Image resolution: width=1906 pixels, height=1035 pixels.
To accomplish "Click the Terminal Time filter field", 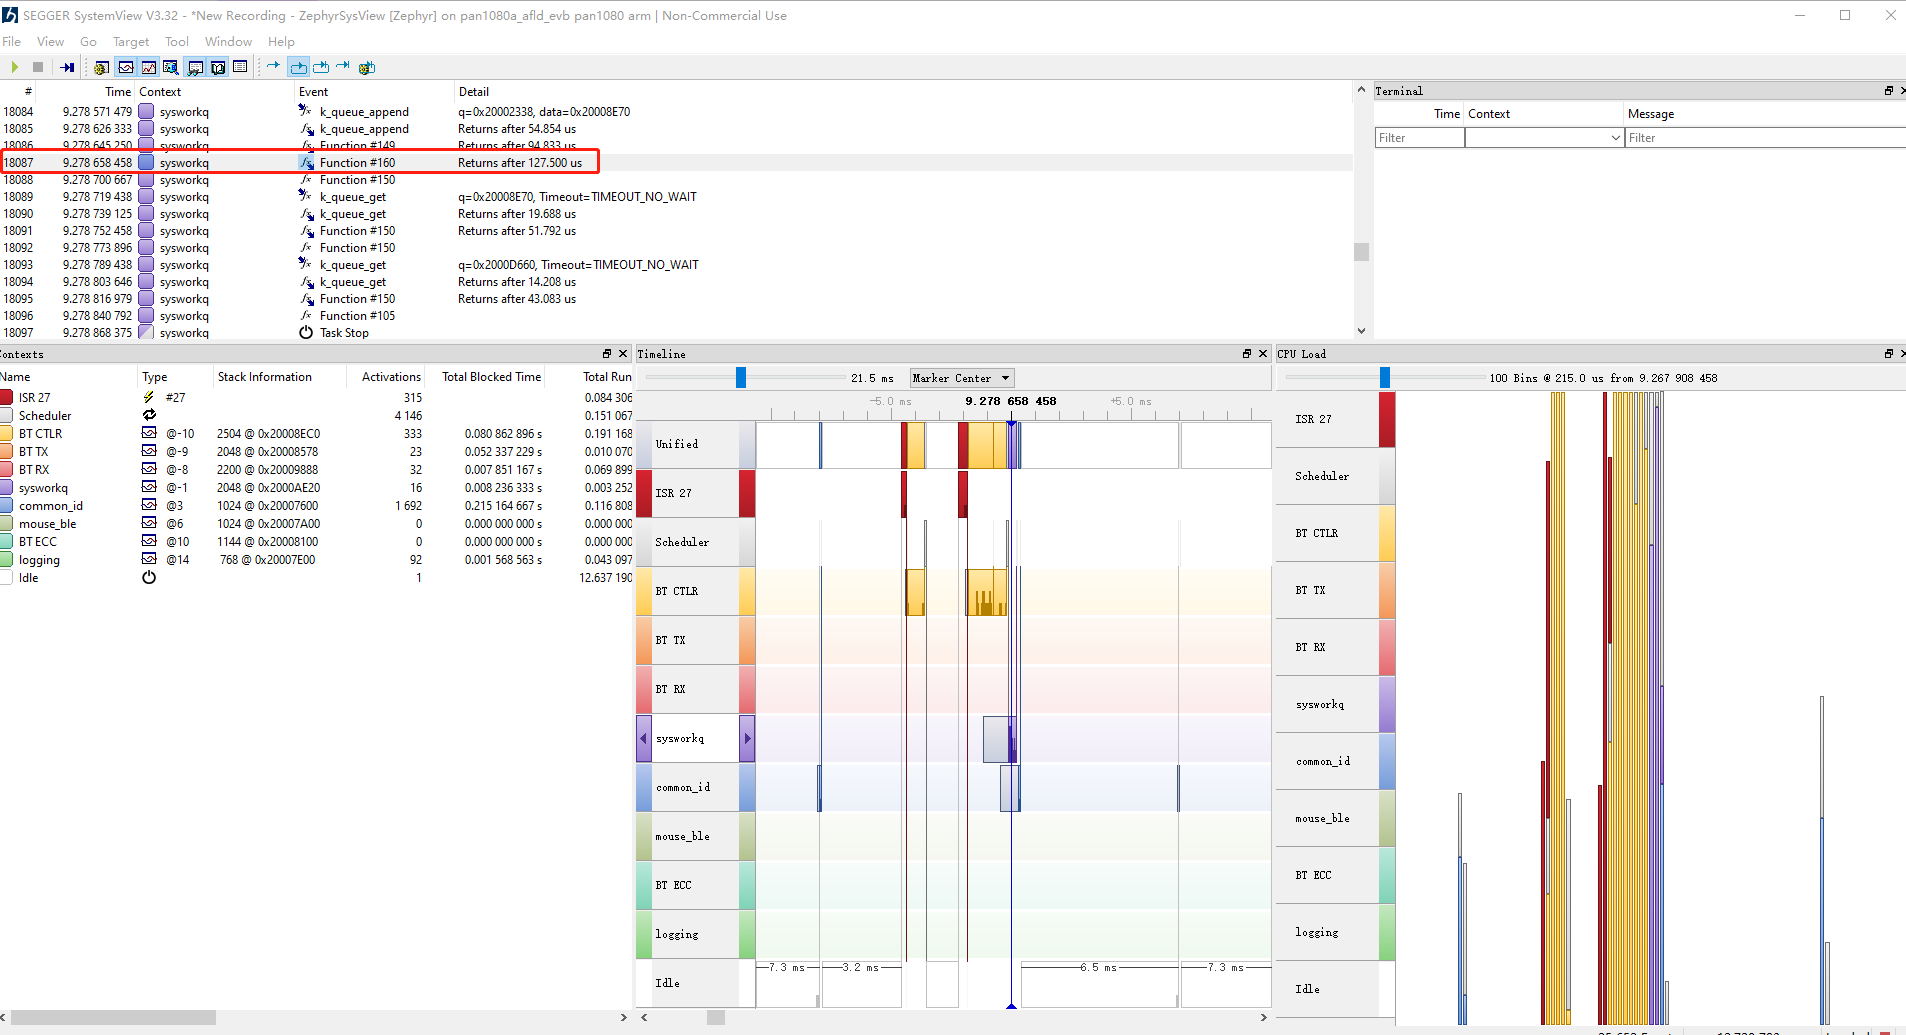I will pos(1419,138).
